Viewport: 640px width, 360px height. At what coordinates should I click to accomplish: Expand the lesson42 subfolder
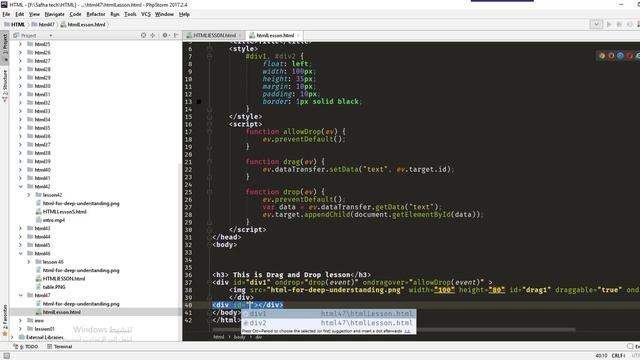click(x=29, y=195)
